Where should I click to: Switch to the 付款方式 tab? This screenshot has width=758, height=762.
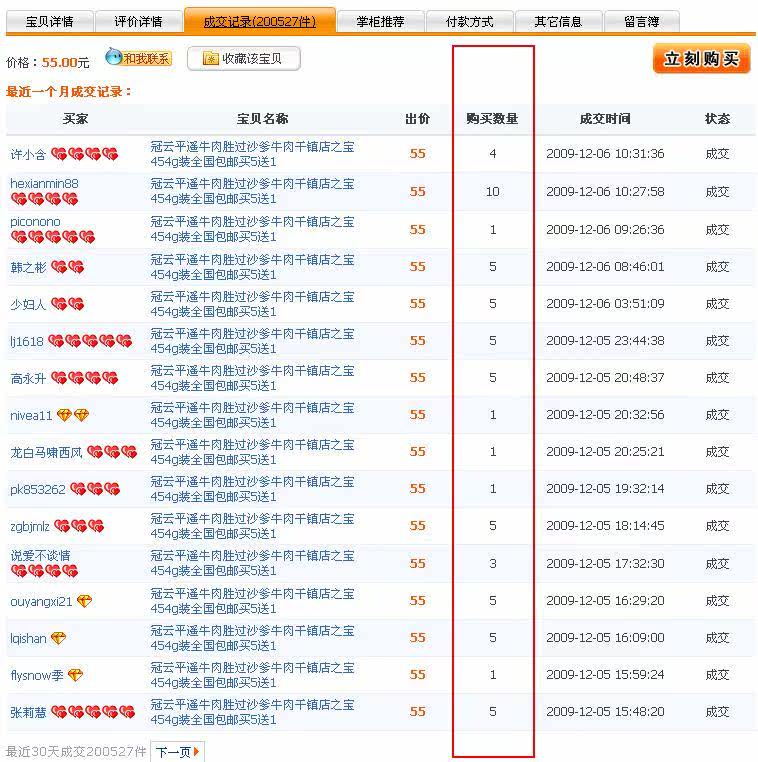coord(469,22)
